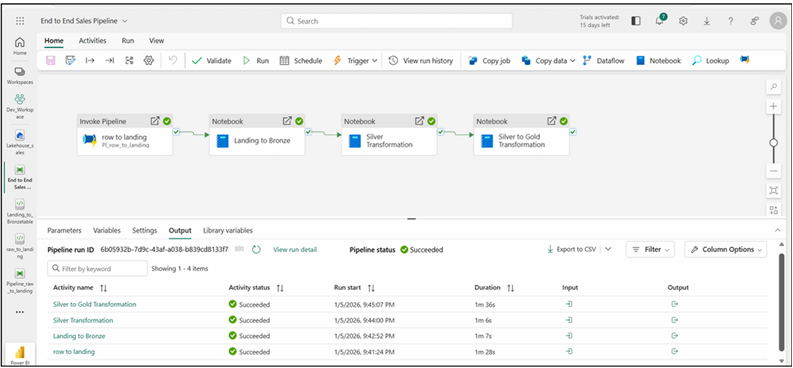Click the zoom to fit icon
Screen dimensions: 793x368
point(773,190)
